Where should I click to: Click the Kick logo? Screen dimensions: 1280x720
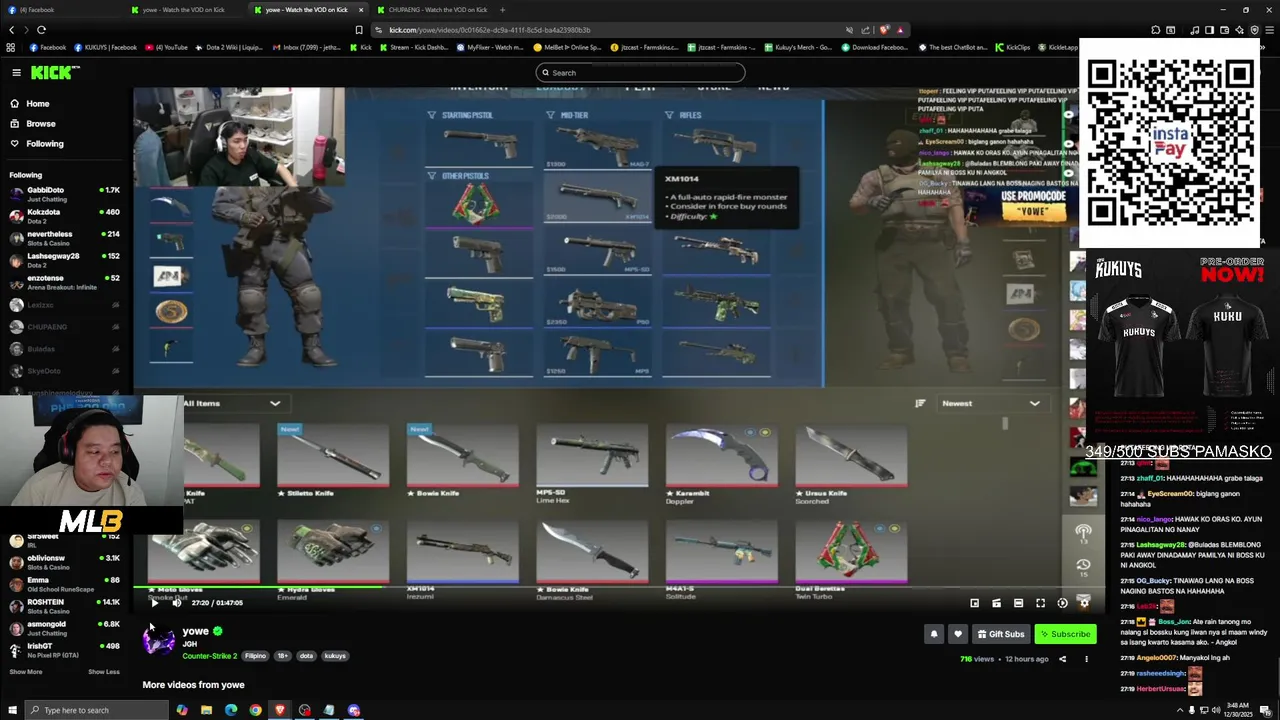(x=53, y=72)
